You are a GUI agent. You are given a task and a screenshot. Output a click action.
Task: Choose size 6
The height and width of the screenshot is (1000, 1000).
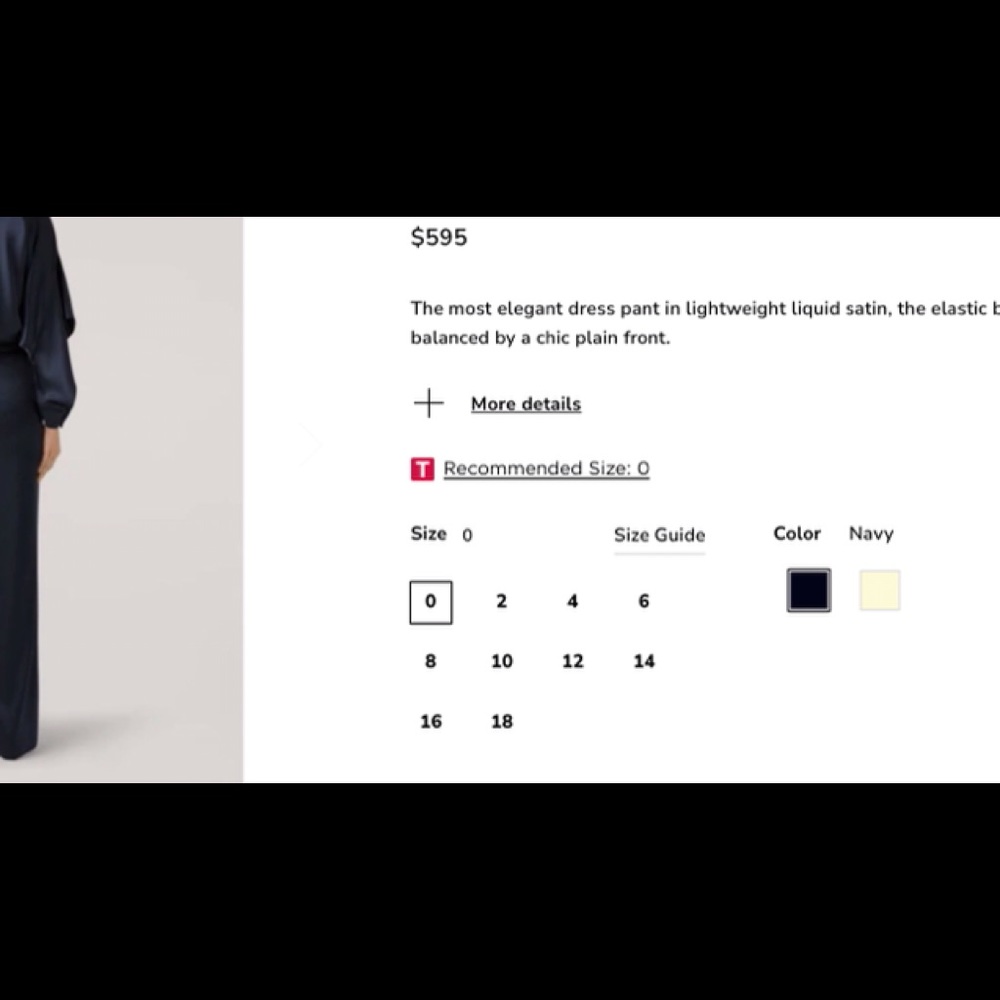[x=644, y=601]
